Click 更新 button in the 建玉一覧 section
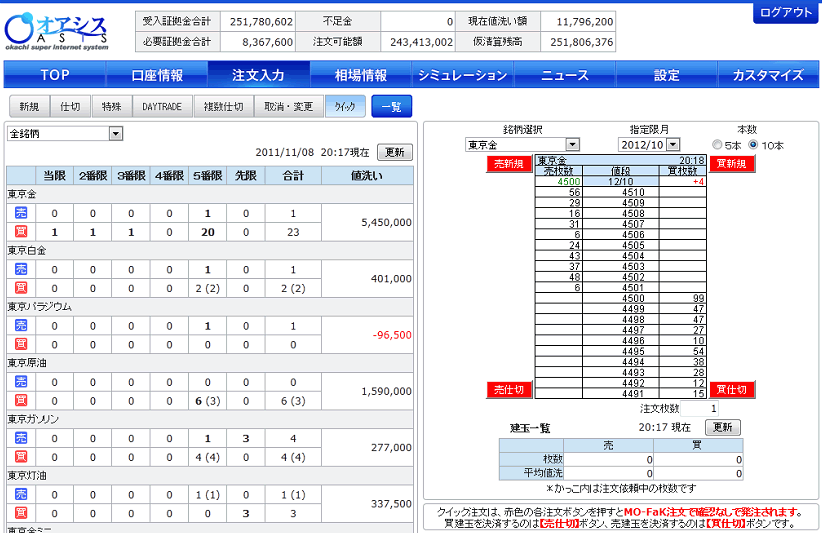822x533 pixels. point(723,427)
